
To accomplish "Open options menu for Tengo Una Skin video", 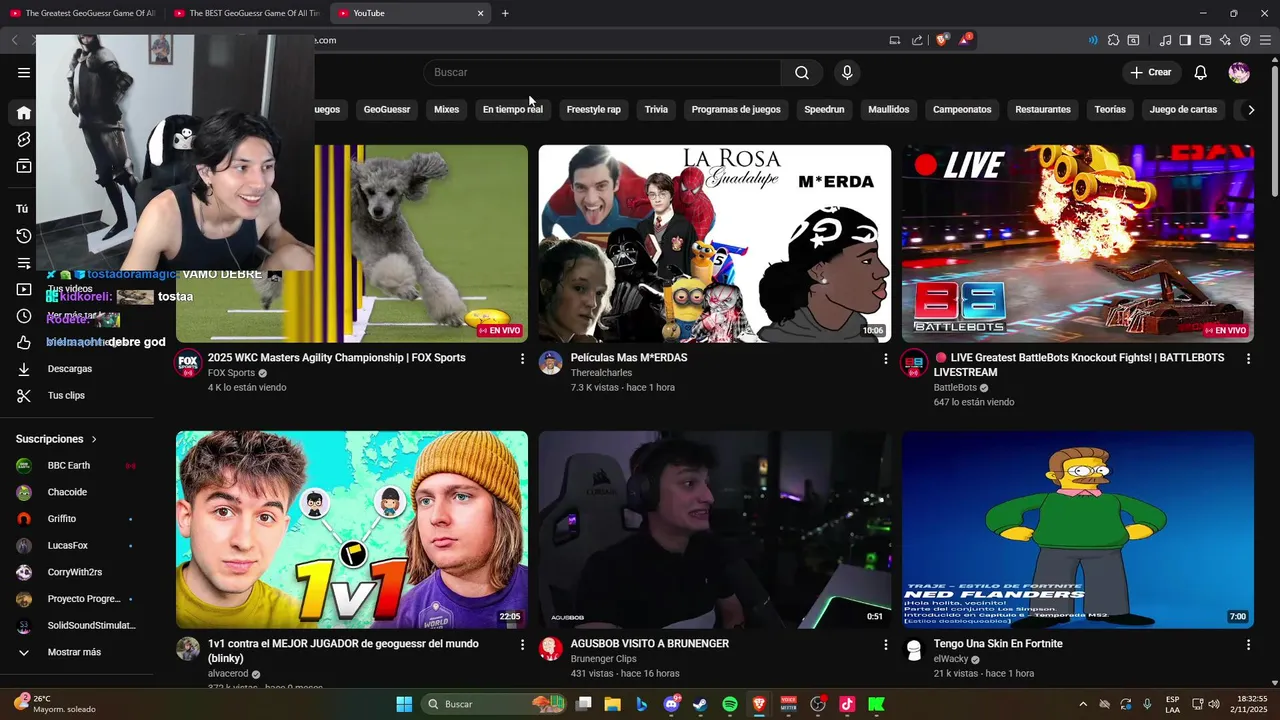I will pos(1248,645).
